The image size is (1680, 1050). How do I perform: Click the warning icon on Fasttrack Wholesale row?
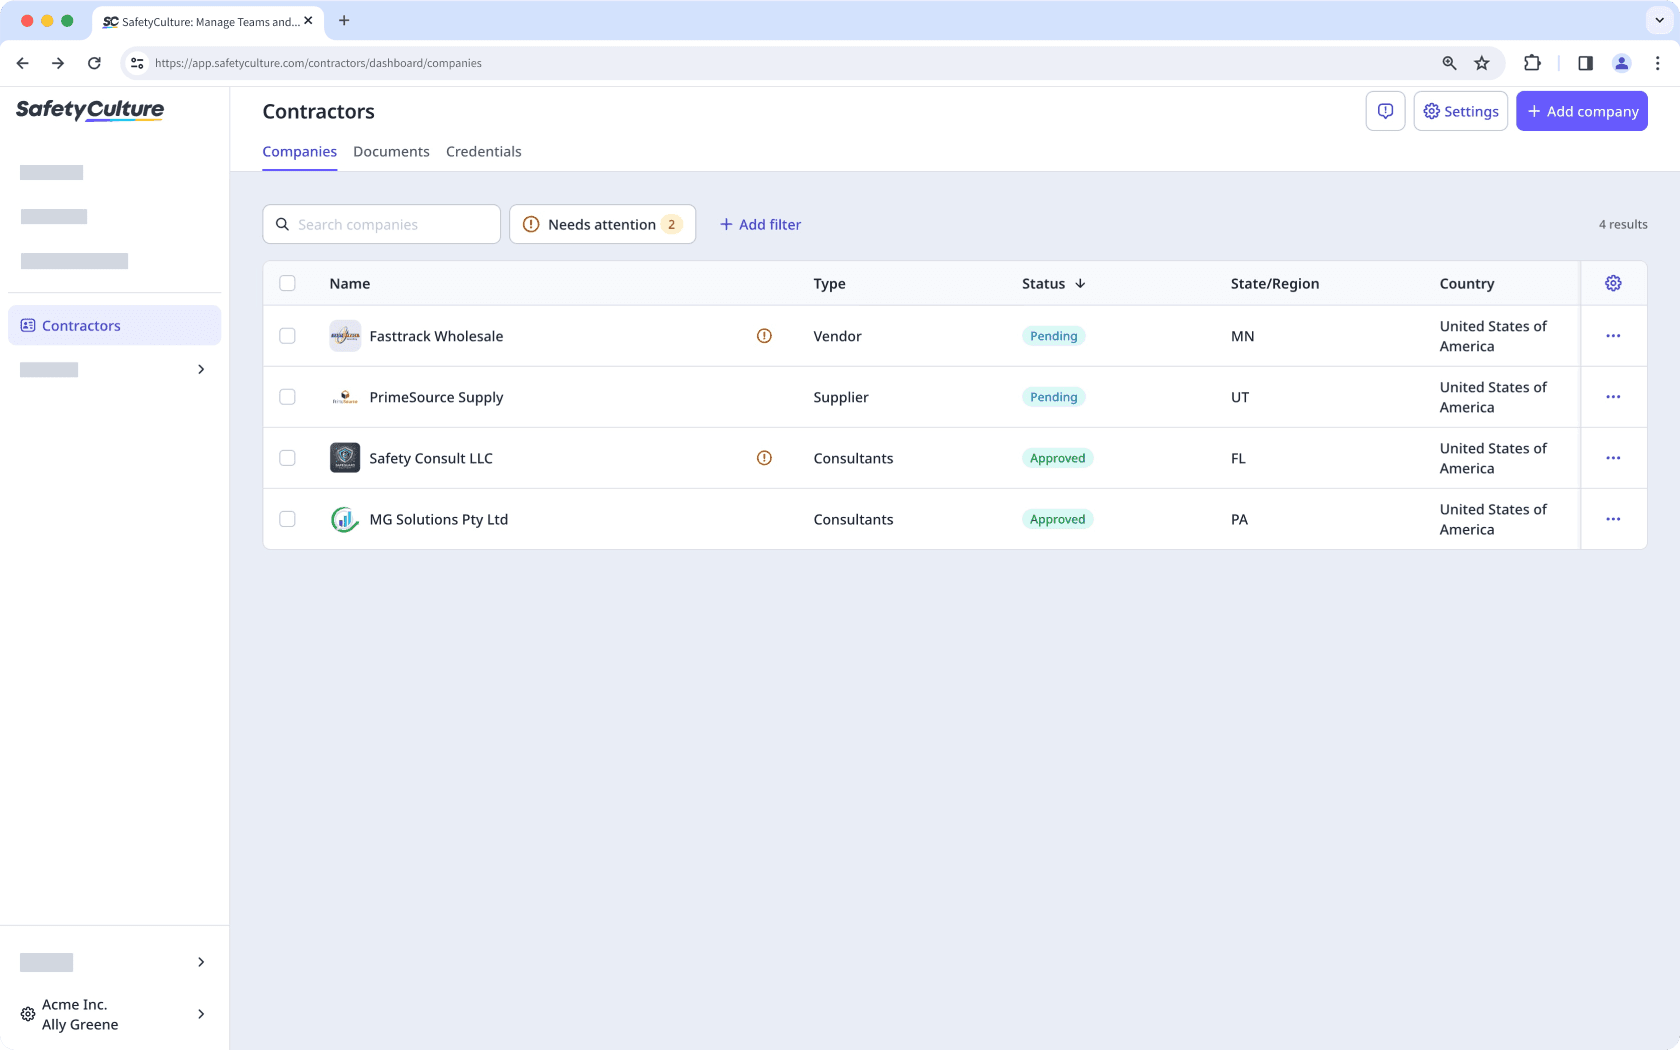click(764, 336)
